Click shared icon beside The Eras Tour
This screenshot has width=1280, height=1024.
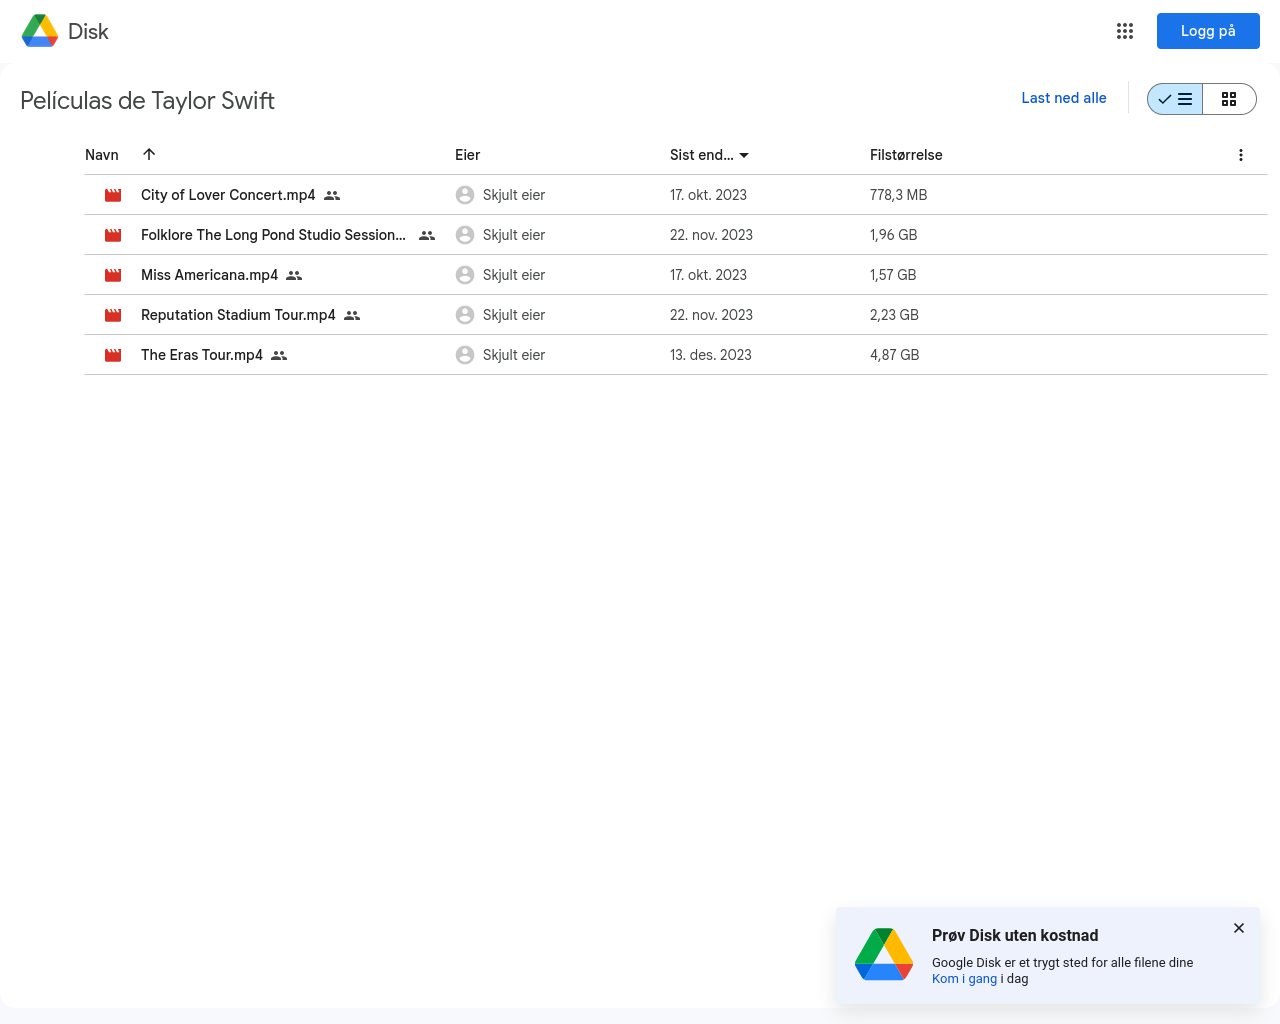(x=279, y=355)
